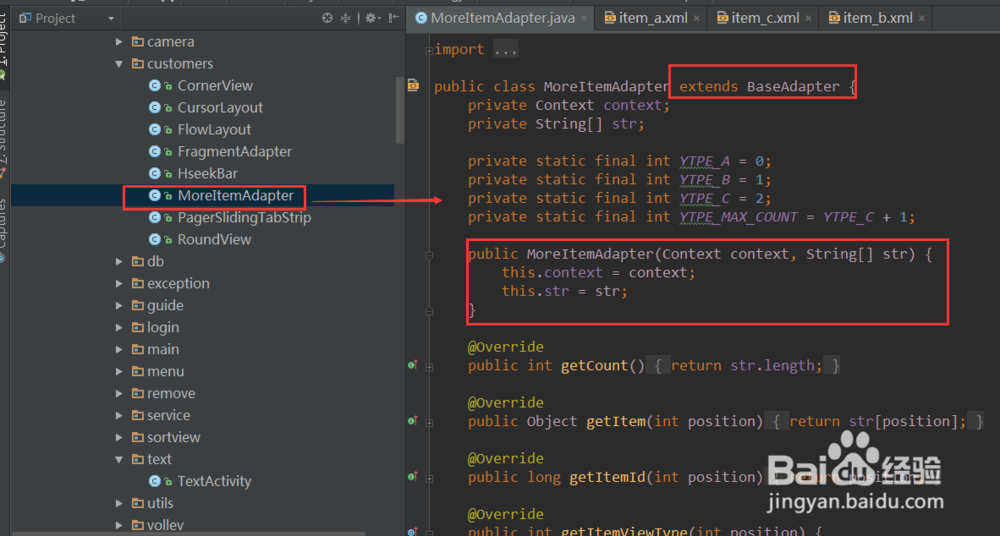Click the YTPE_MAX_COUNT constant name

tap(738, 217)
